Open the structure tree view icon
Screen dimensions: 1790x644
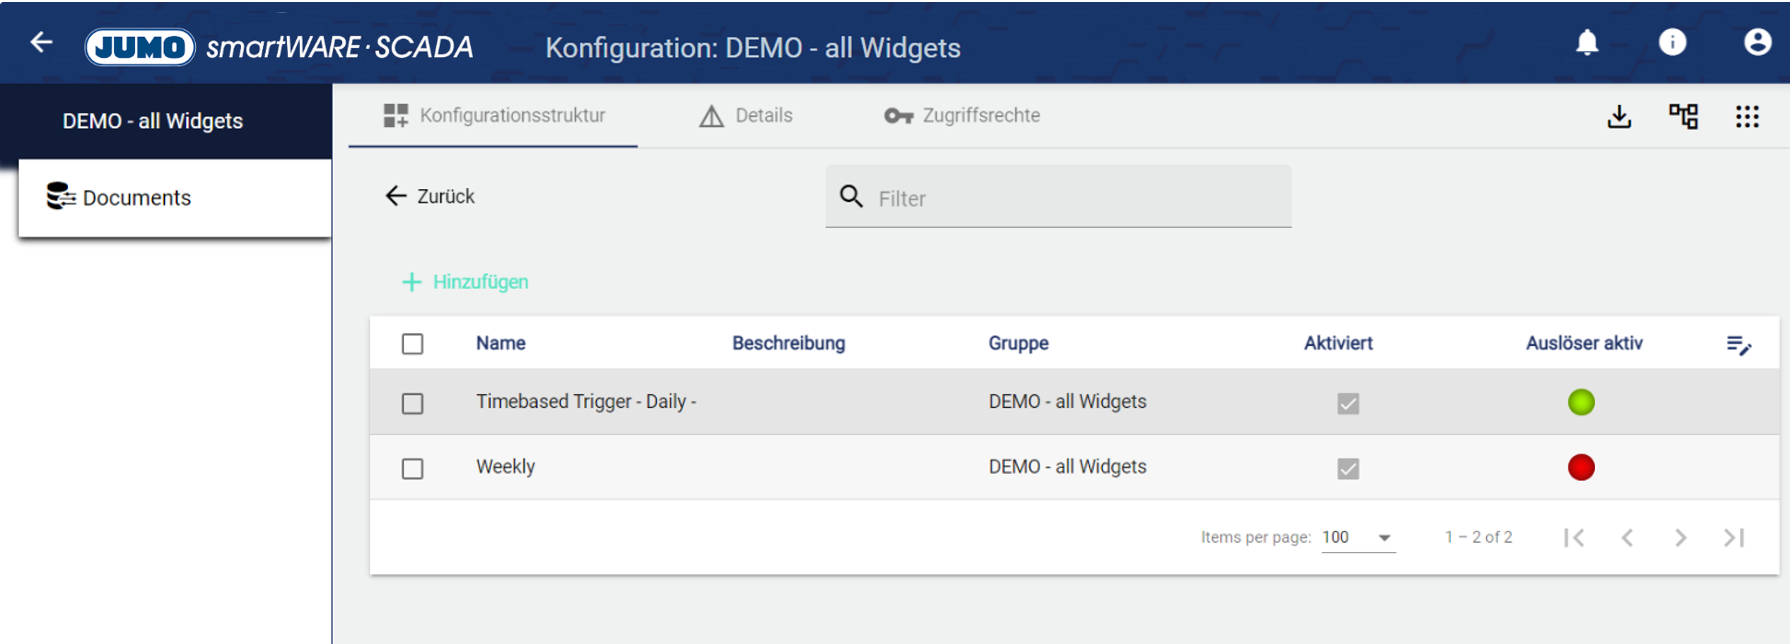(1683, 117)
